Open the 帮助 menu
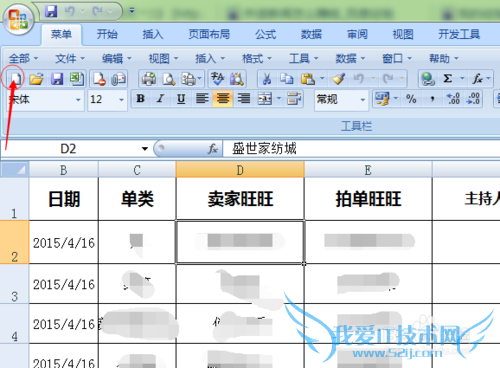Image resolution: width=500 pixels, height=368 pixels. [x=444, y=58]
